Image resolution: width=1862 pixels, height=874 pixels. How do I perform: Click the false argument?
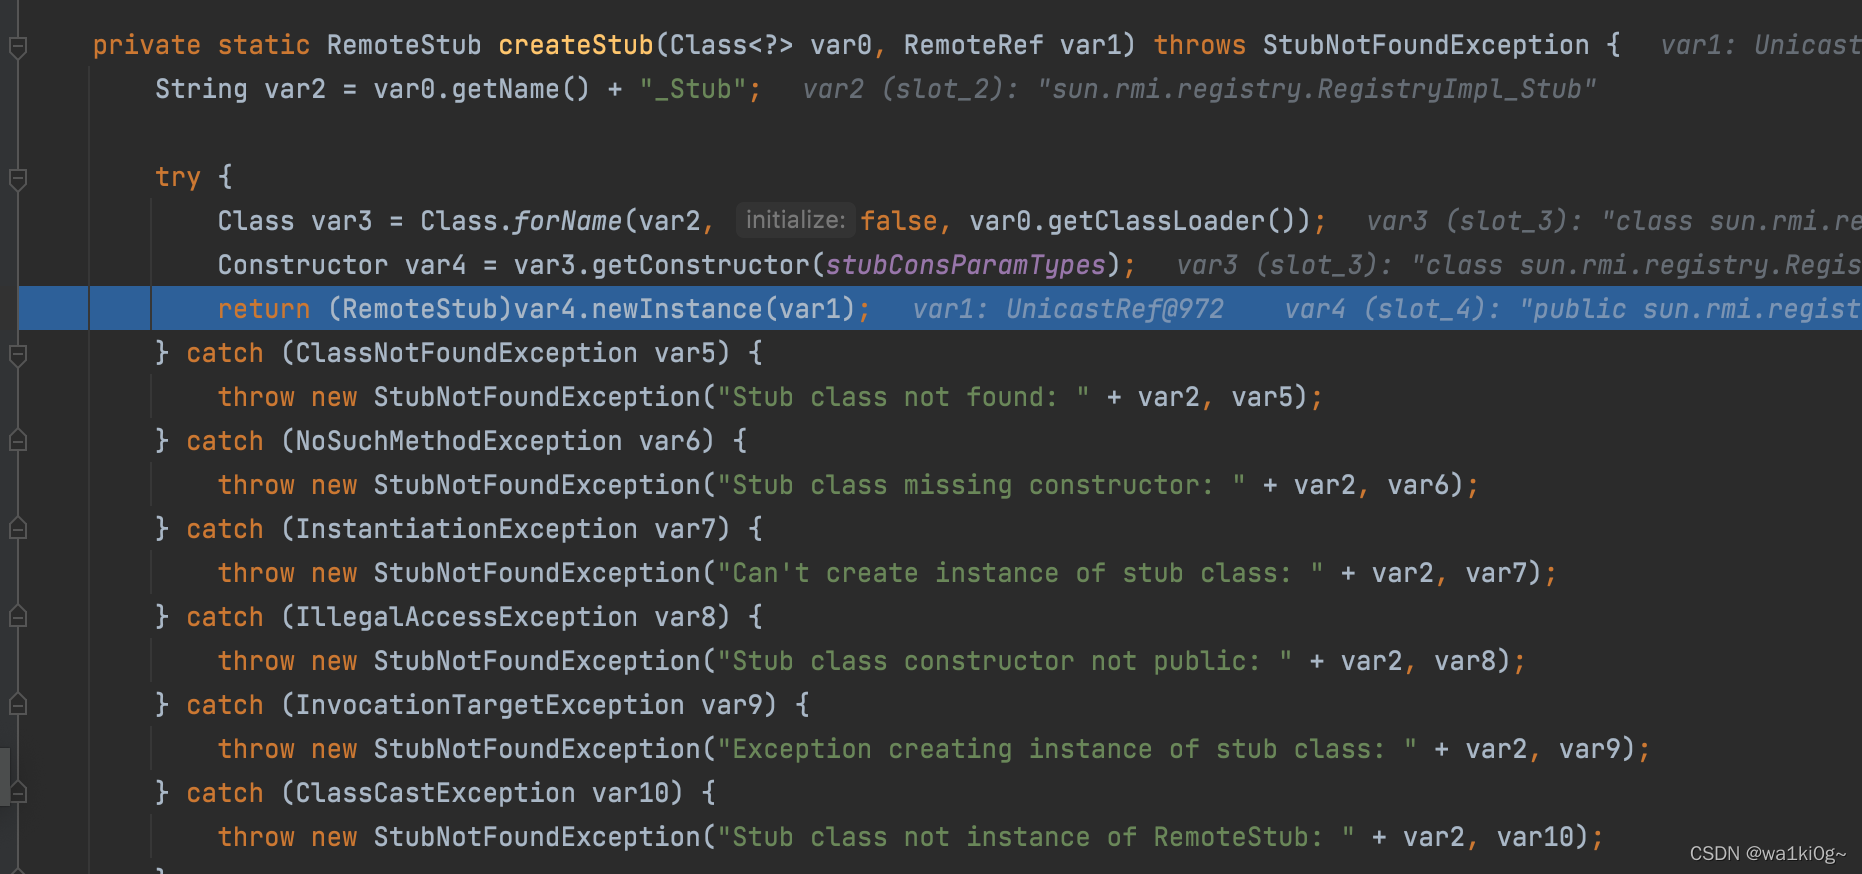(x=899, y=221)
